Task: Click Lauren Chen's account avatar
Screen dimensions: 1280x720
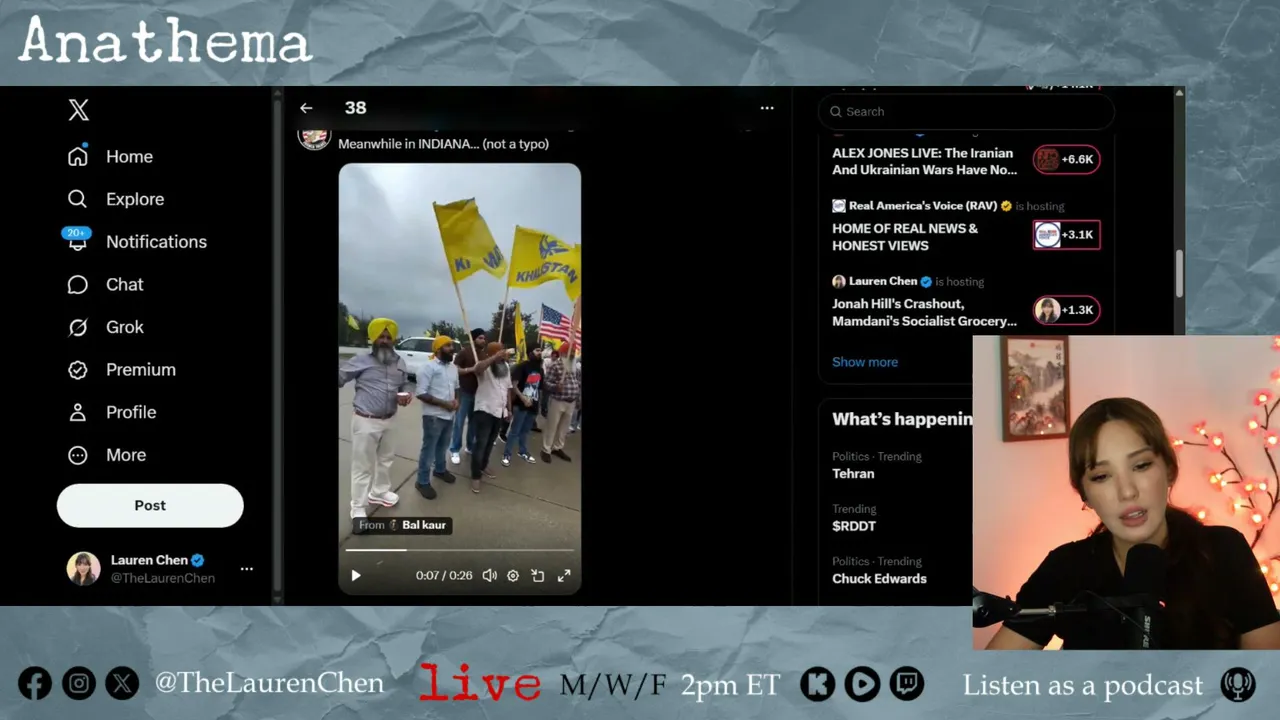Action: [84, 569]
